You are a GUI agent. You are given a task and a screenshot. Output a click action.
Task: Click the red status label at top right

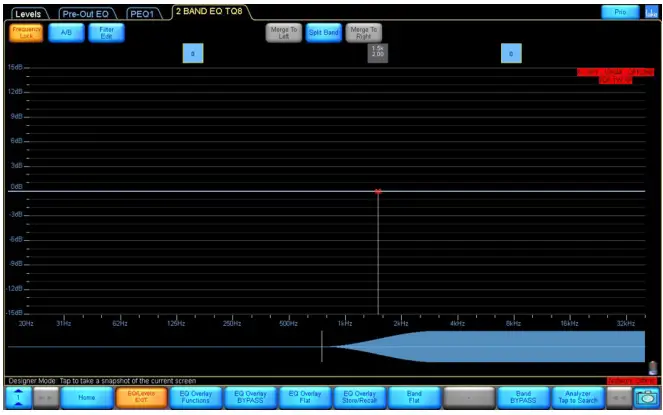click(x=615, y=76)
